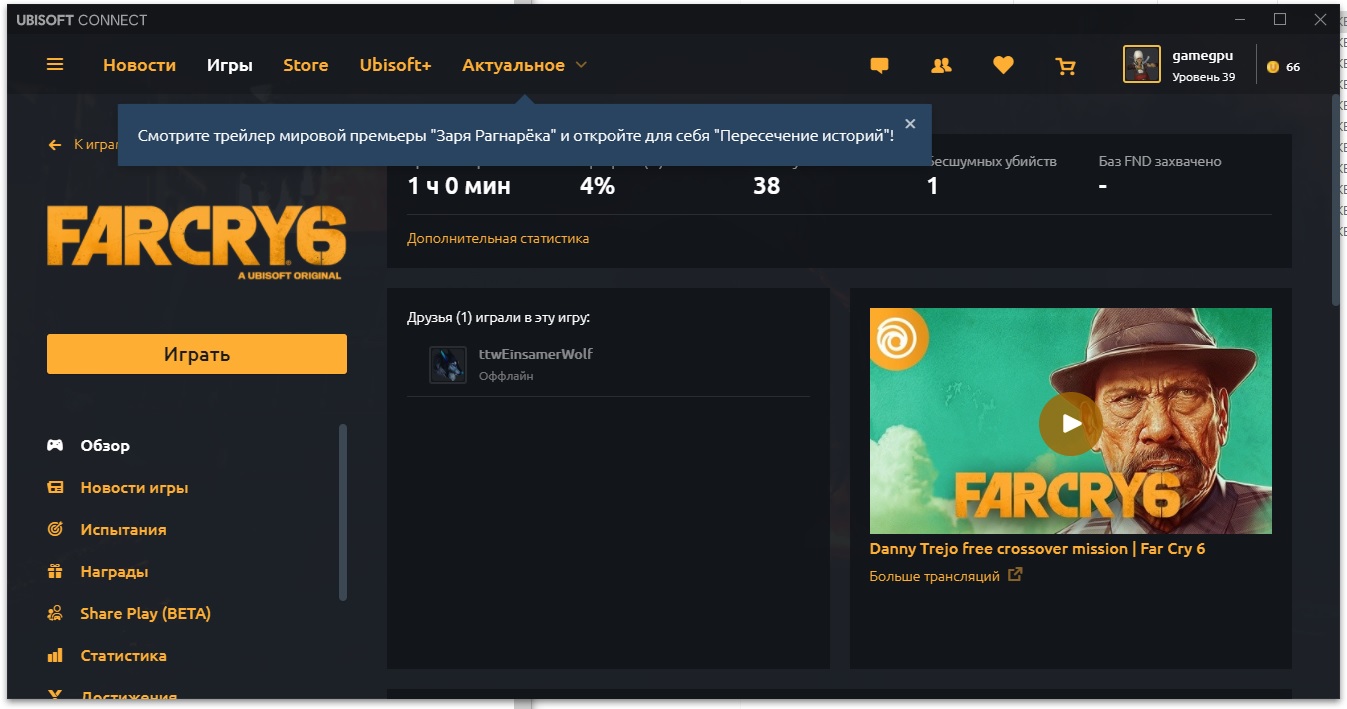Click the Оффлайн status text
Image resolution: width=1347 pixels, height=709 pixels.
[x=506, y=376]
